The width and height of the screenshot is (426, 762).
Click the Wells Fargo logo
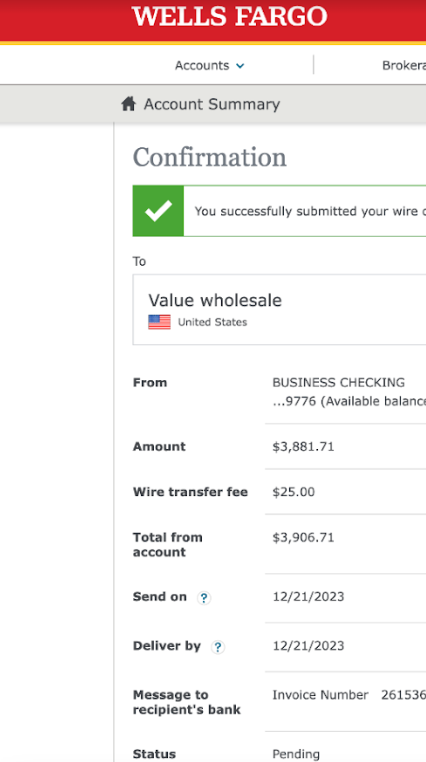point(229,16)
